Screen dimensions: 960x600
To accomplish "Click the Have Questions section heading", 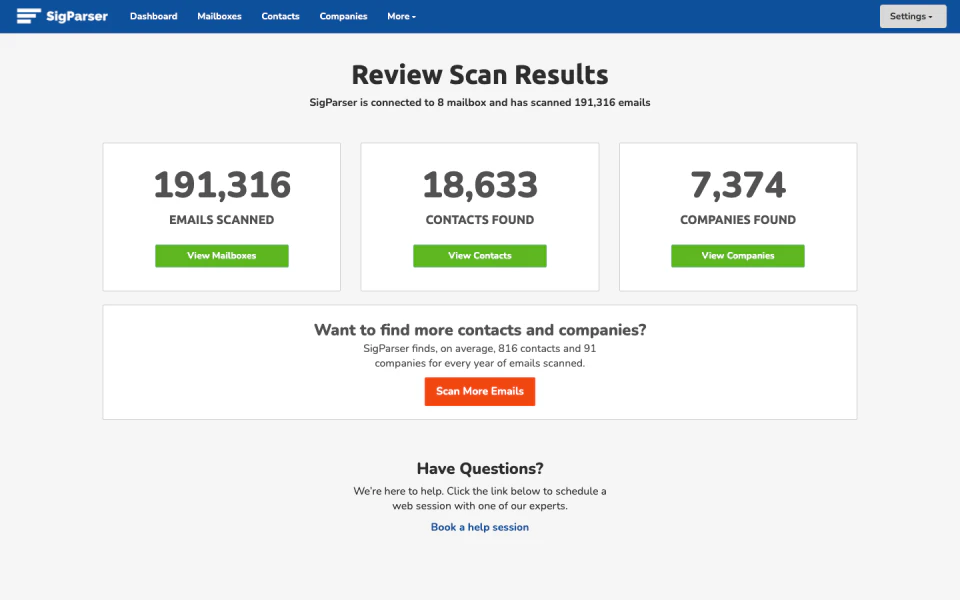I will [x=479, y=468].
